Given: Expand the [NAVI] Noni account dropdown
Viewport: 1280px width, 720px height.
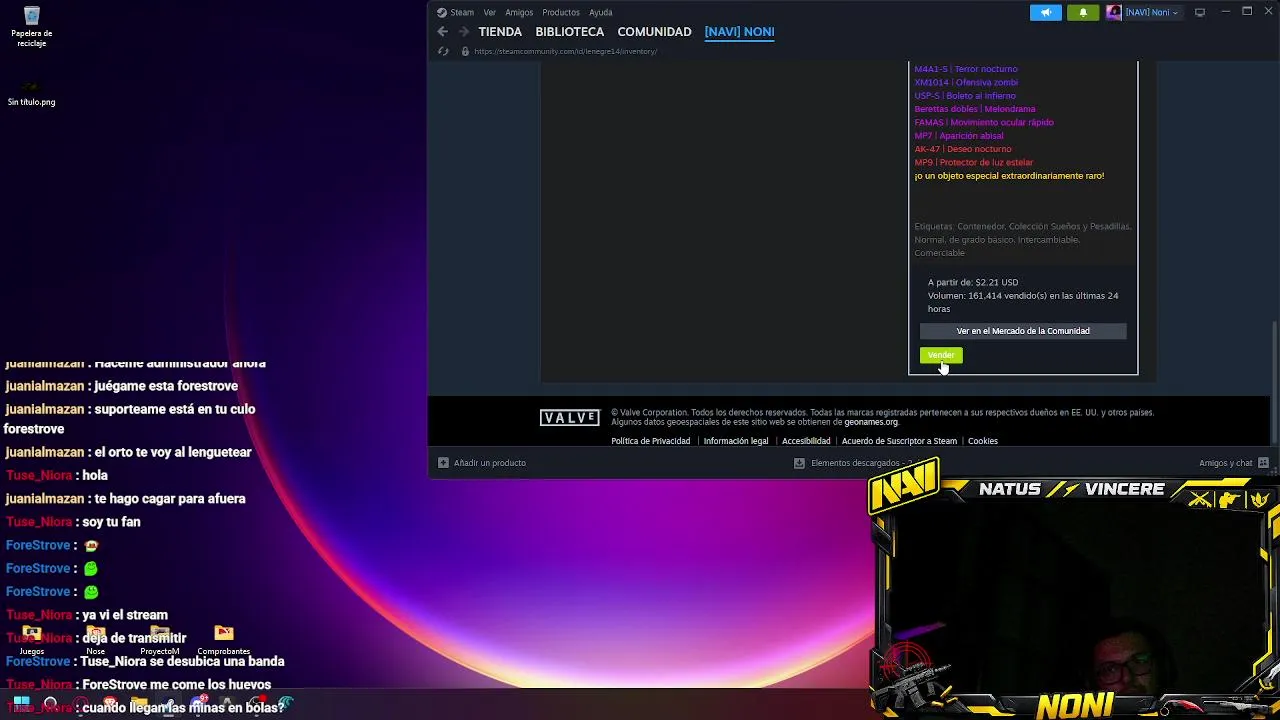Looking at the screenshot, I should click(1151, 12).
